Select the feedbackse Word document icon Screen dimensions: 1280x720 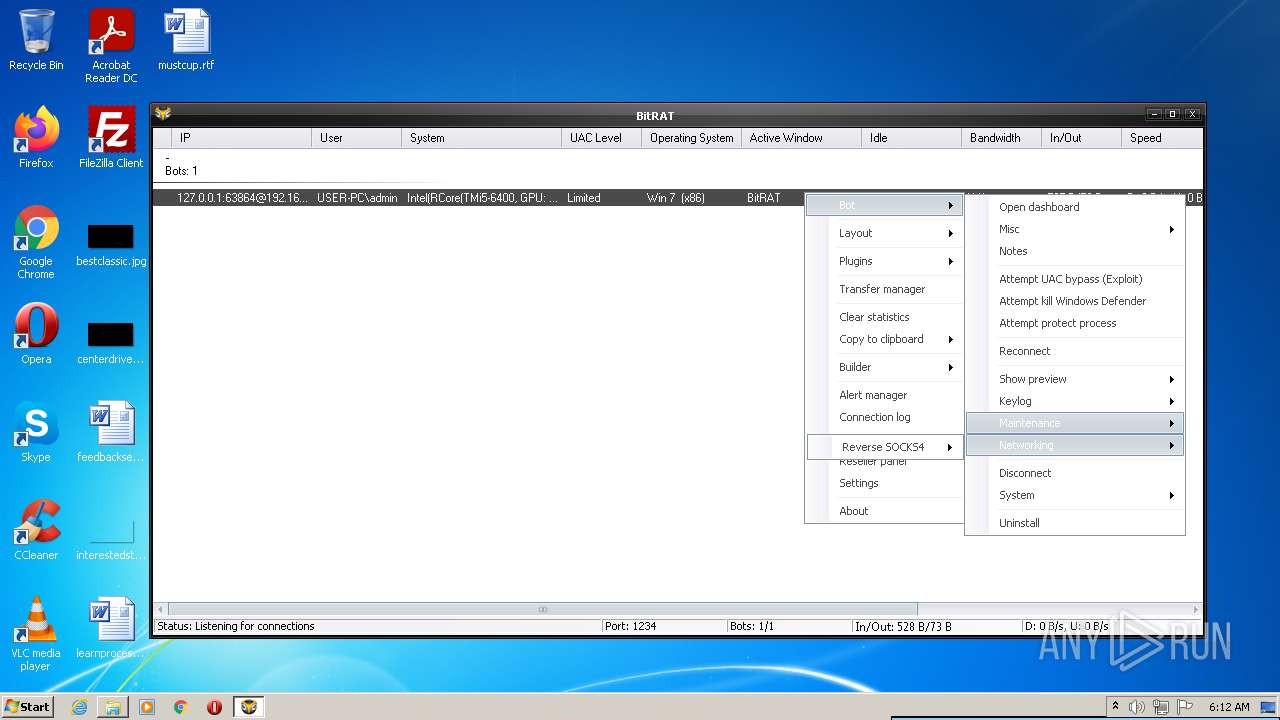coord(111,432)
